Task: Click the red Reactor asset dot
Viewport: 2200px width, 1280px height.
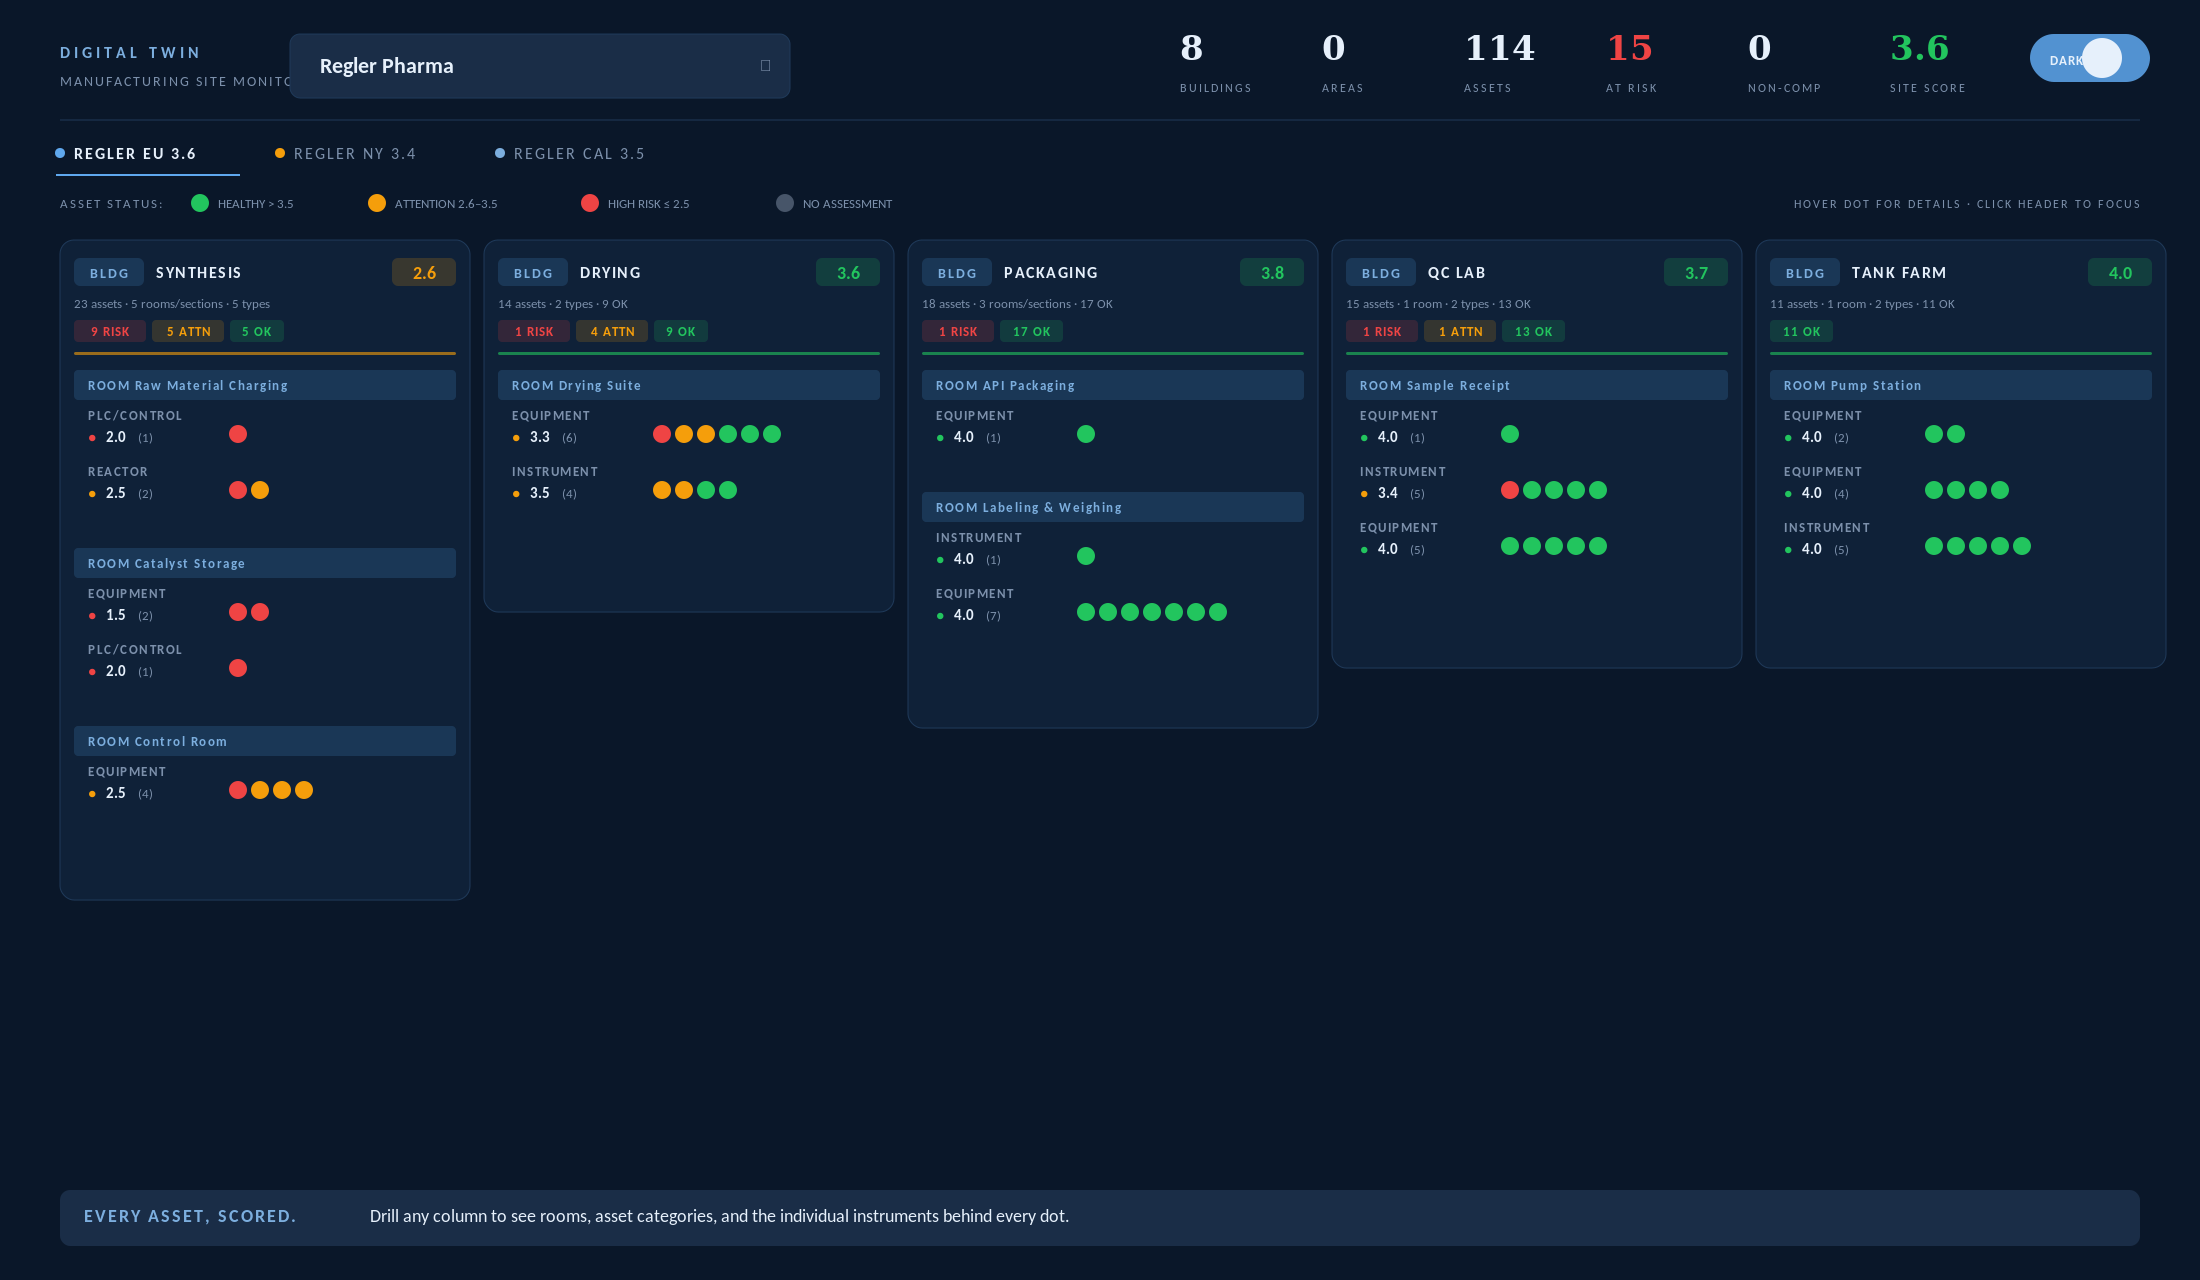Action: tap(238, 490)
